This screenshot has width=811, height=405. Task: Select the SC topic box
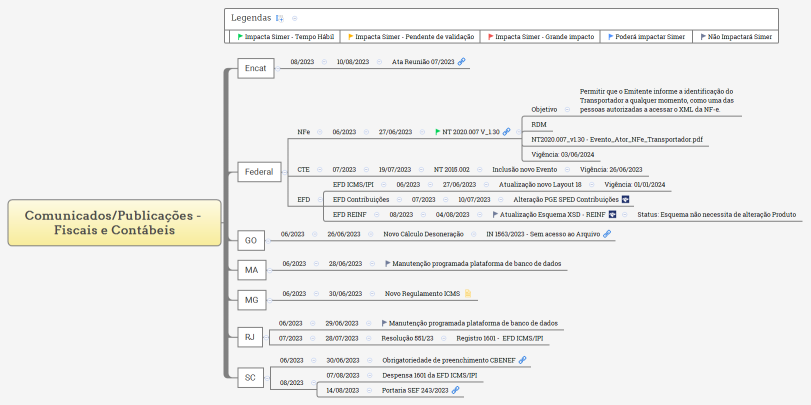pyautogui.click(x=250, y=378)
